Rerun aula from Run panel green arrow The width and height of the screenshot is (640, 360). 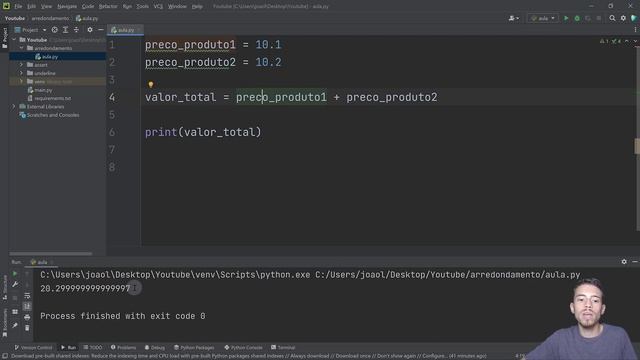click(15, 273)
